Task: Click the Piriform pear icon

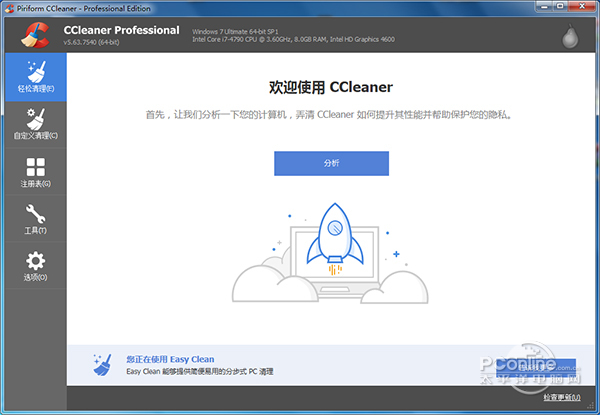Action: point(570,36)
